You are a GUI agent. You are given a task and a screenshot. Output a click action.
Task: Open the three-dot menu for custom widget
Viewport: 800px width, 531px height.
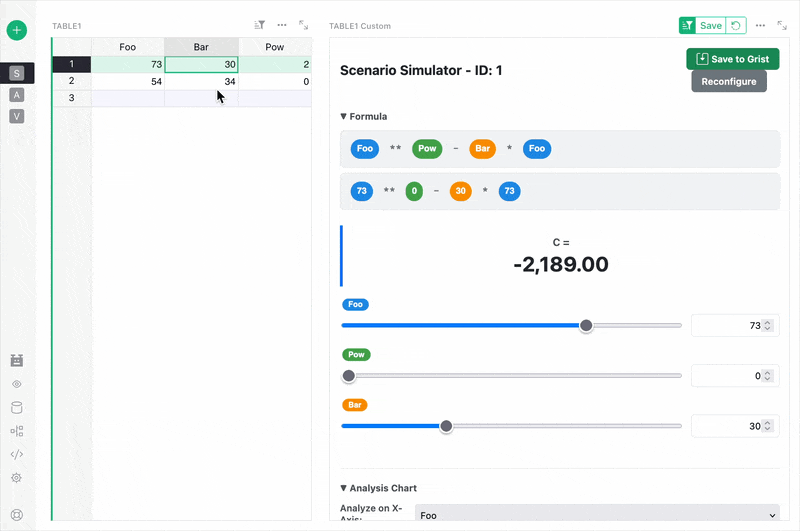click(x=761, y=25)
